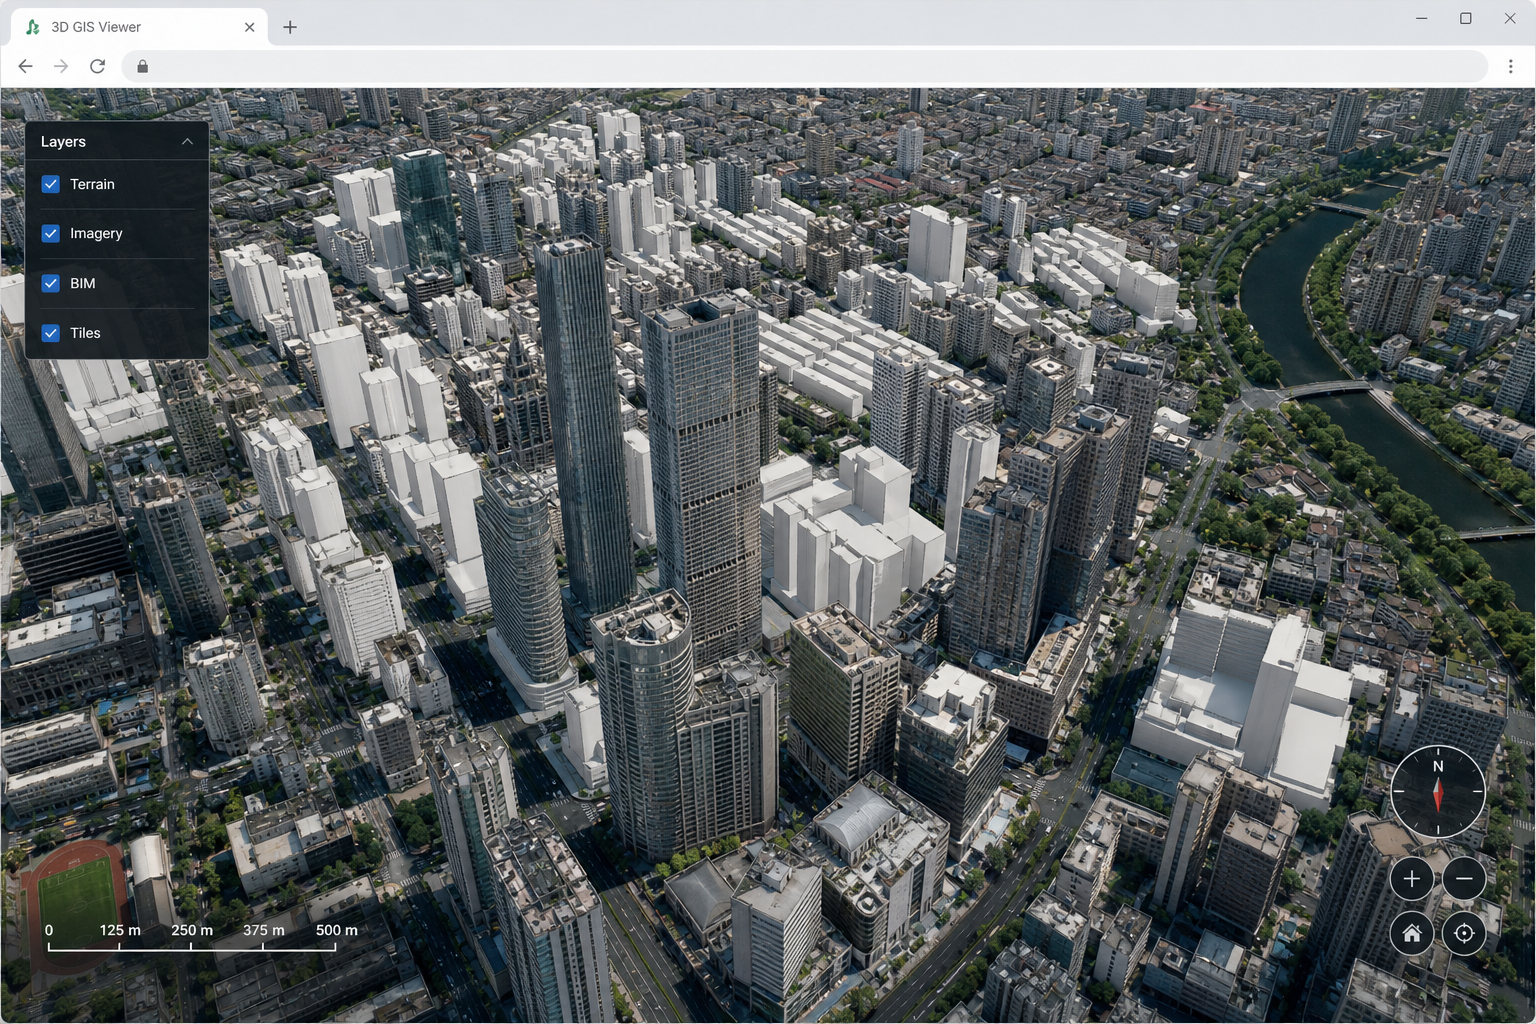Return to the home view
The width and height of the screenshot is (1536, 1024).
click(x=1412, y=933)
